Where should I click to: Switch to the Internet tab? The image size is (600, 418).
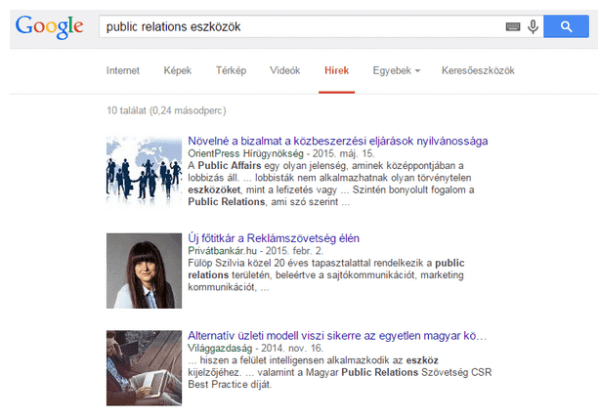(x=123, y=70)
